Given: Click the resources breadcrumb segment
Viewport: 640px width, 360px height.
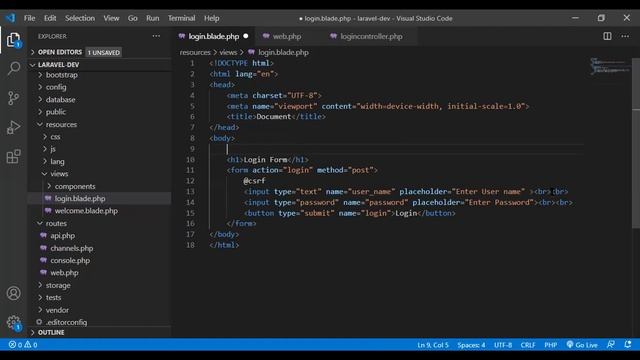Looking at the screenshot, I should click(x=195, y=52).
